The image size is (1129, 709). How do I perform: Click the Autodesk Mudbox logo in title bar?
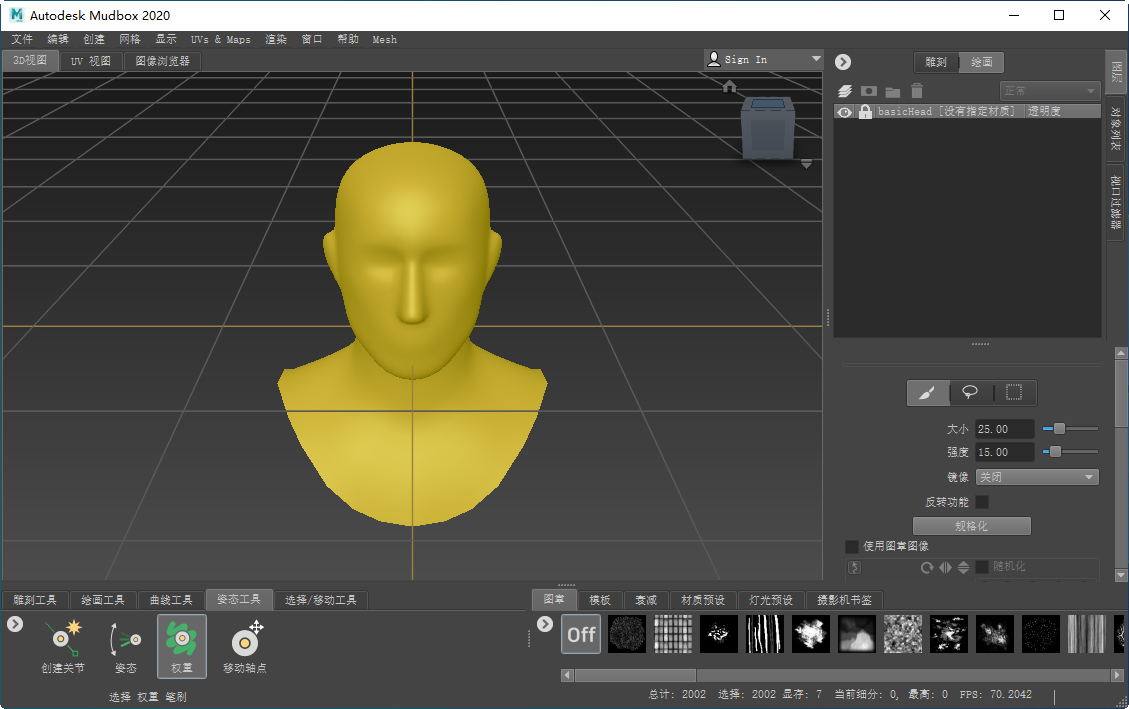16,14
